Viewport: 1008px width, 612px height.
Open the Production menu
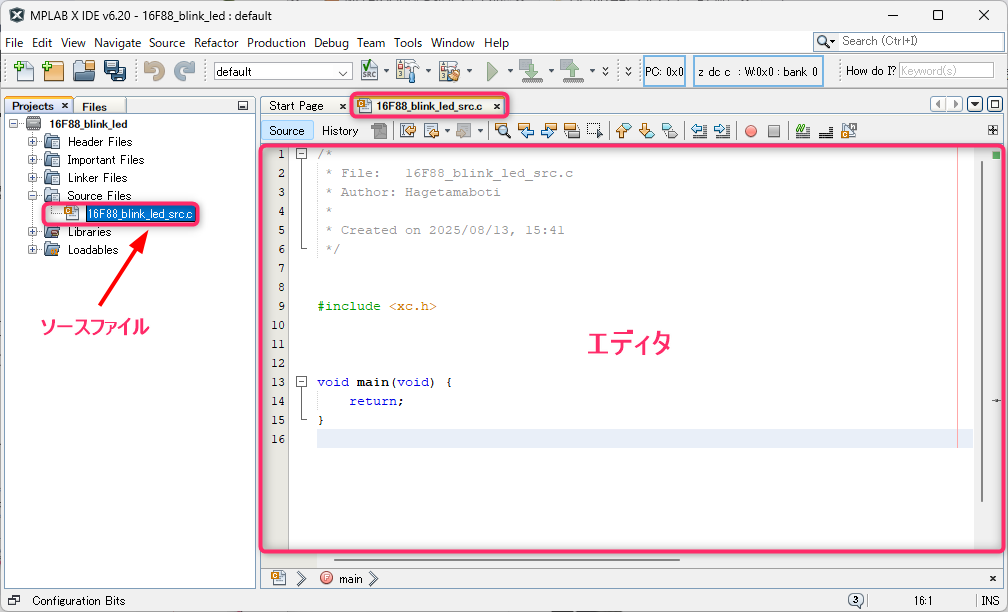[276, 43]
